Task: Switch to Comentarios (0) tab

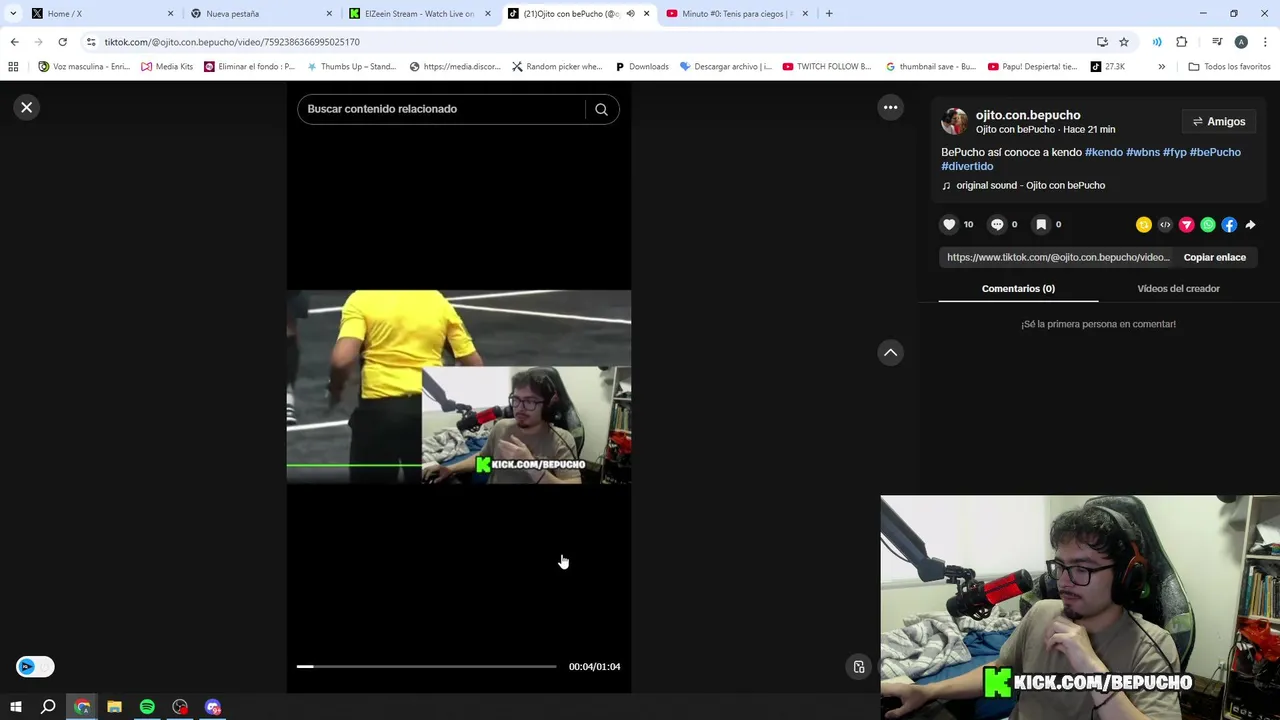Action: [x=1018, y=288]
